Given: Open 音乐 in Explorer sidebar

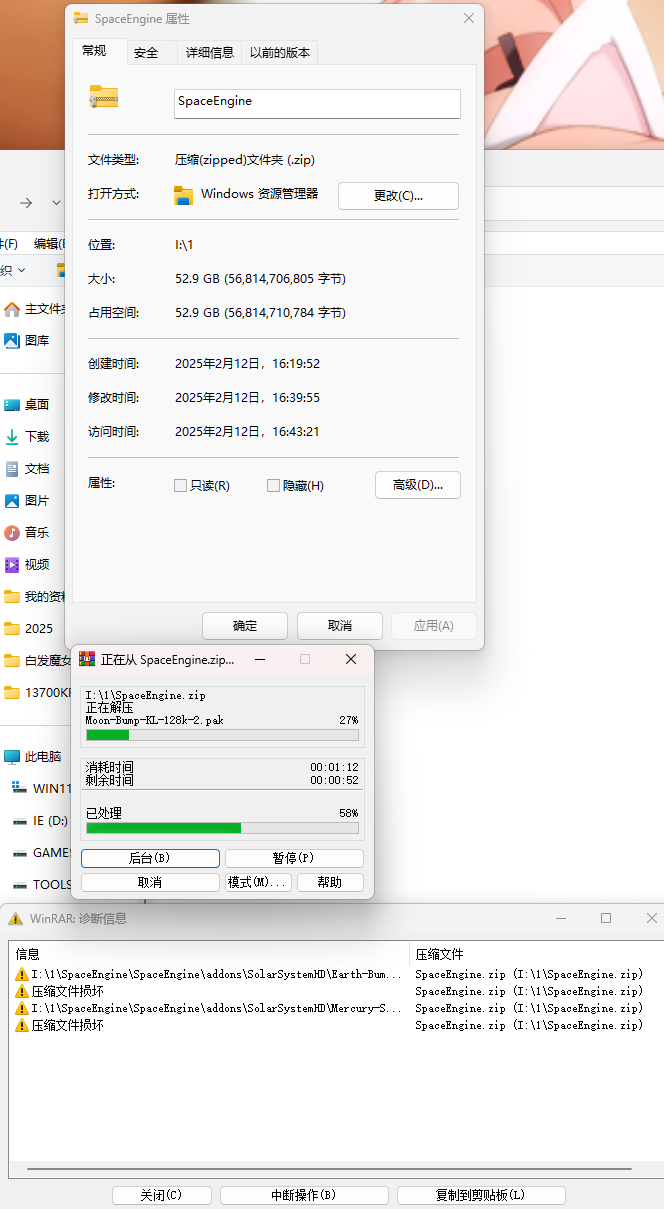Looking at the screenshot, I should [37, 533].
